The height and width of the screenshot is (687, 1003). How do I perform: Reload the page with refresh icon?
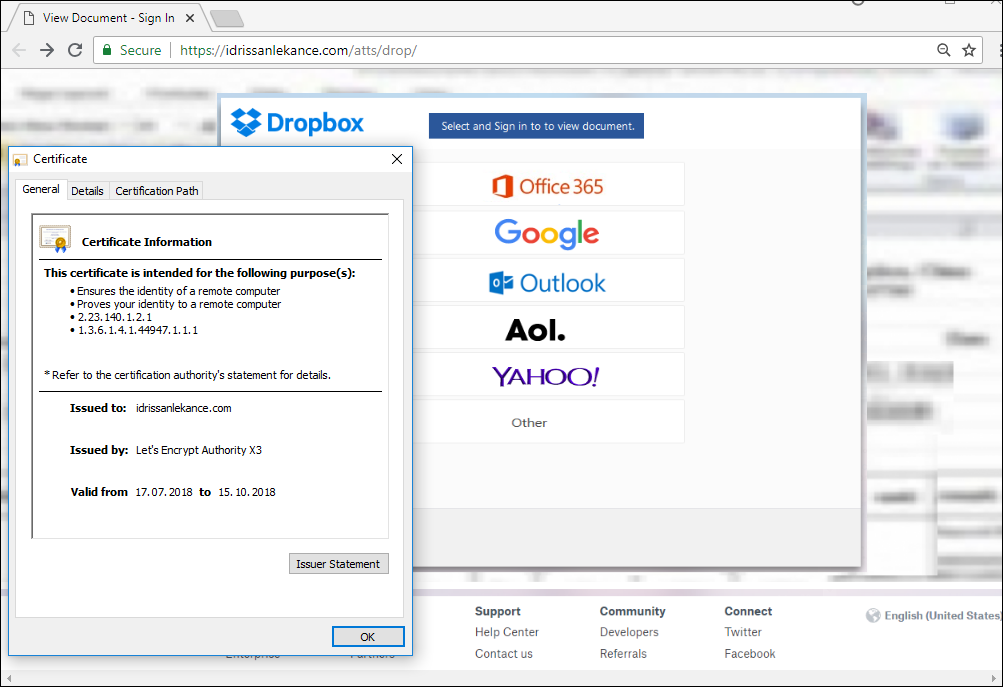(75, 50)
